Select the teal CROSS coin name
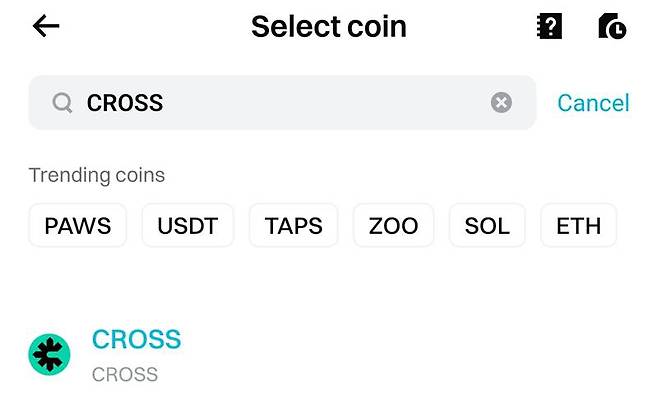Viewport: 658px width, 413px height. (136, 339)
